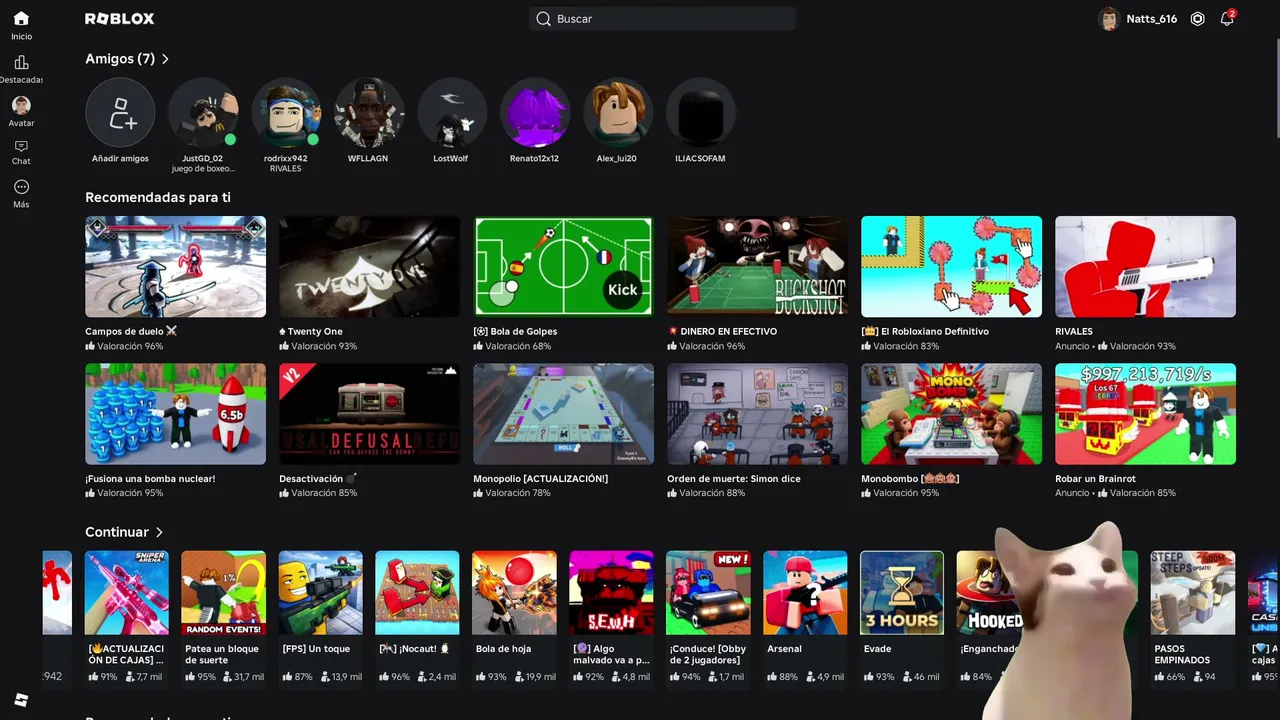Open Chat from the sidebar

[x=21, y=152]
